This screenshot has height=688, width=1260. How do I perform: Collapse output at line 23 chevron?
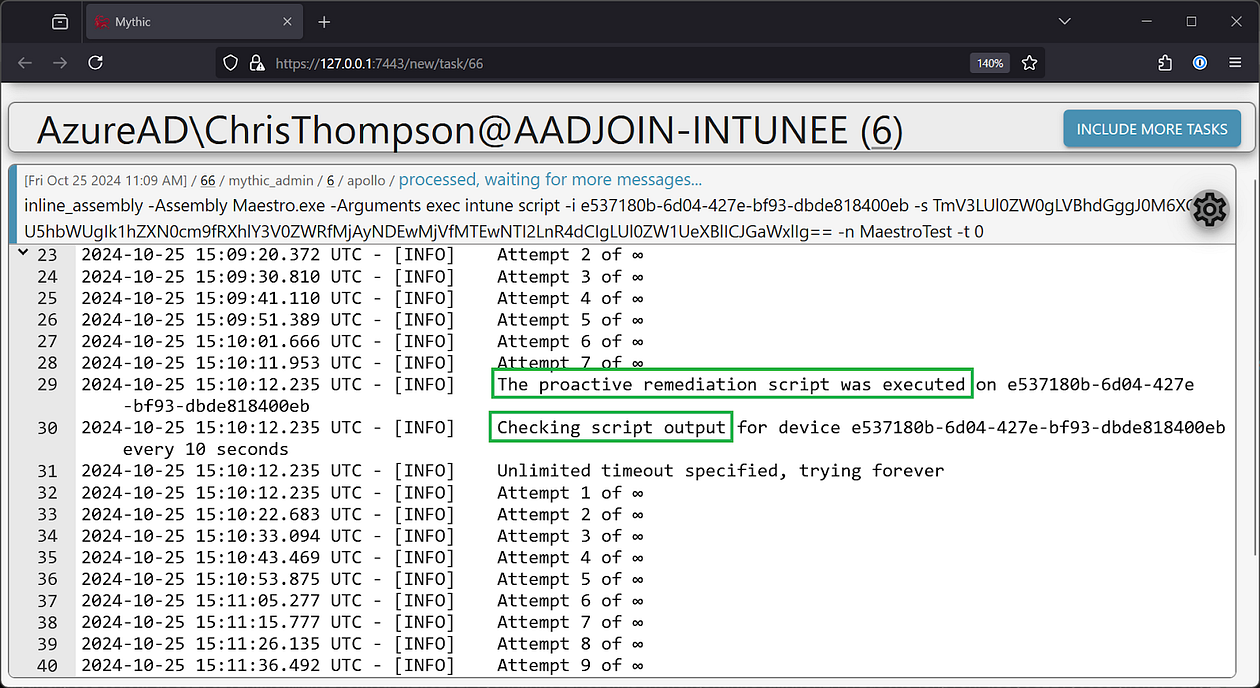(23, 254)
